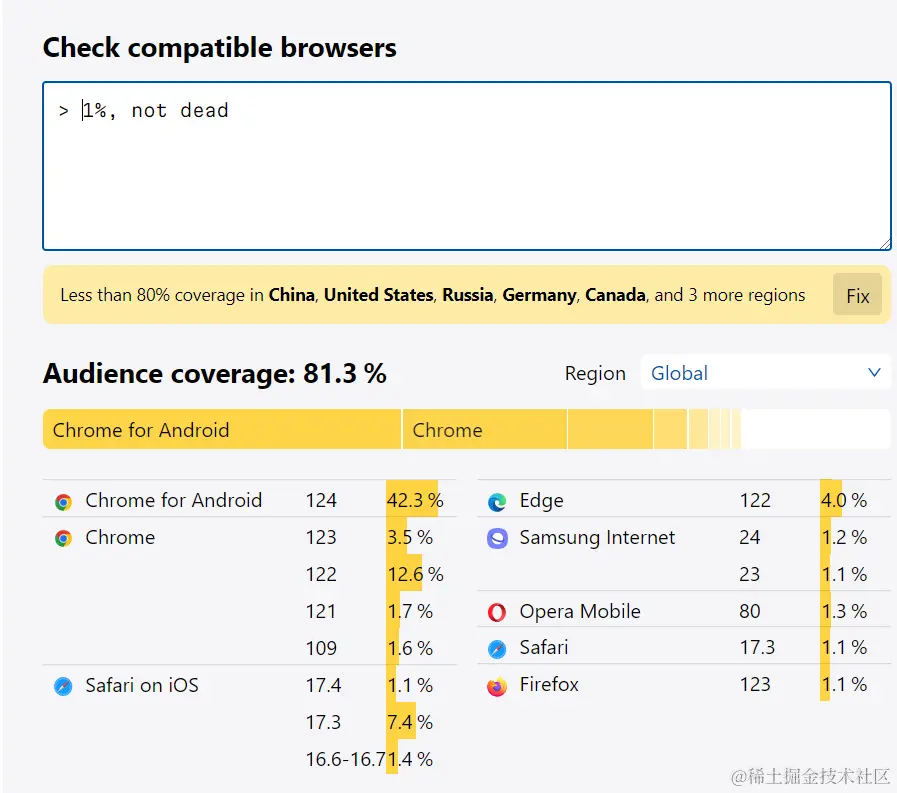Click the Chrome browser icon in the table
Viewport: 897px width, 793px height.
(x=63, y=538)
